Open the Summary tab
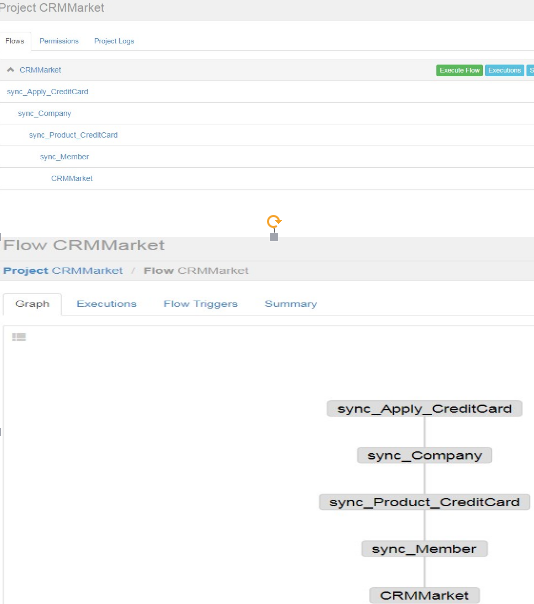This screenshot has width=534, height=604. point(291,304)
